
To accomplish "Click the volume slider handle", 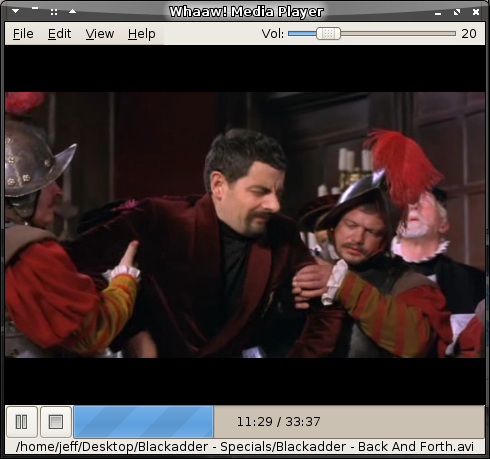I will coord(328,34).
